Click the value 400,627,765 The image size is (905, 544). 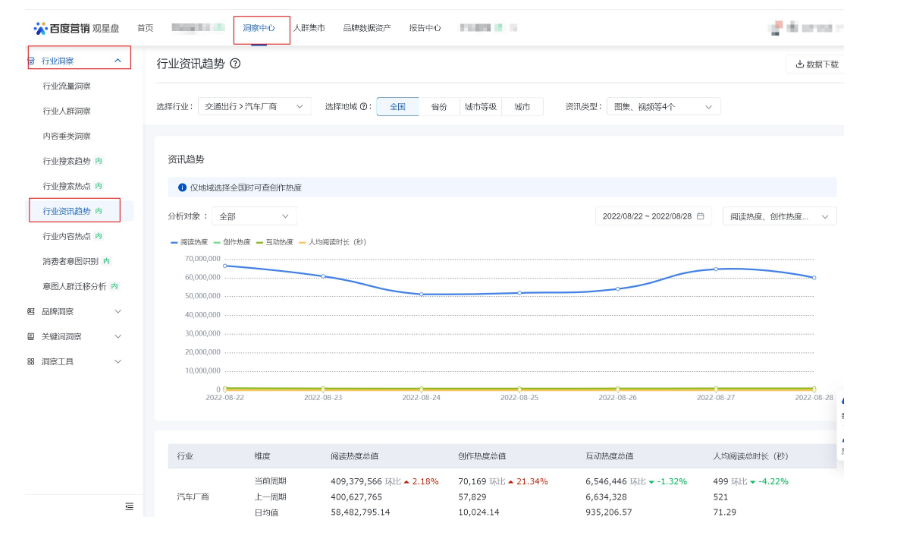coord(356,497)
